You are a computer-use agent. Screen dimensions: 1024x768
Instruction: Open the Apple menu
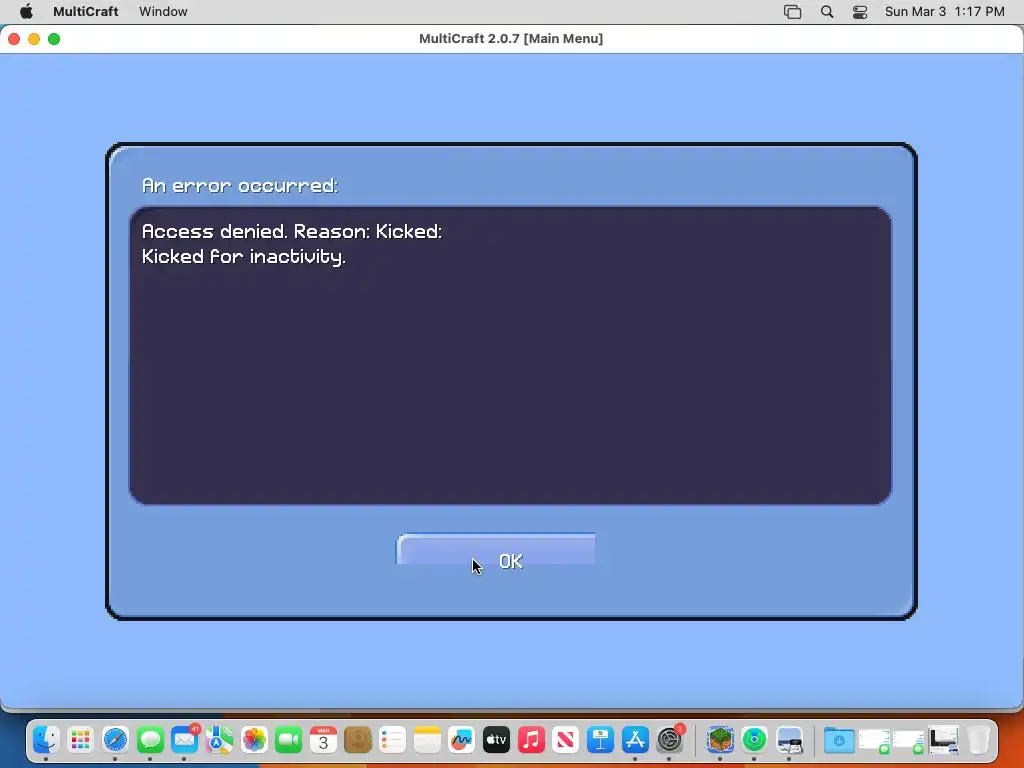tap(26, 12)
